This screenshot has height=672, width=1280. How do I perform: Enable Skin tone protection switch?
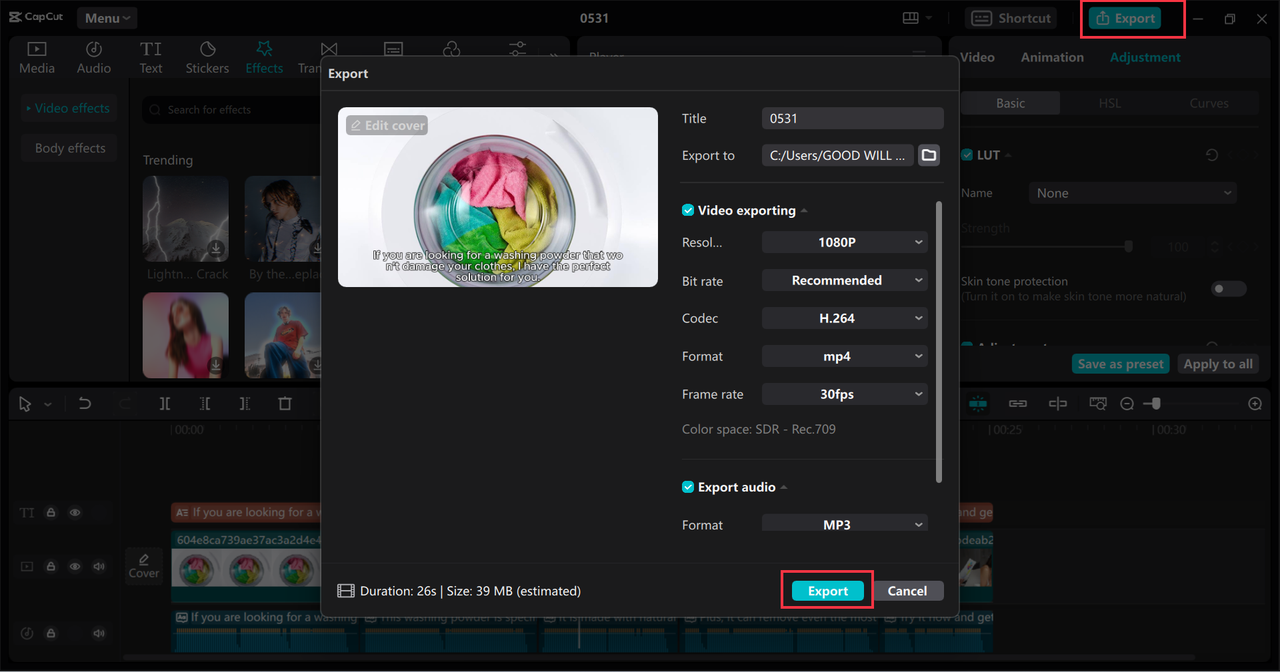click(1229, 289)
